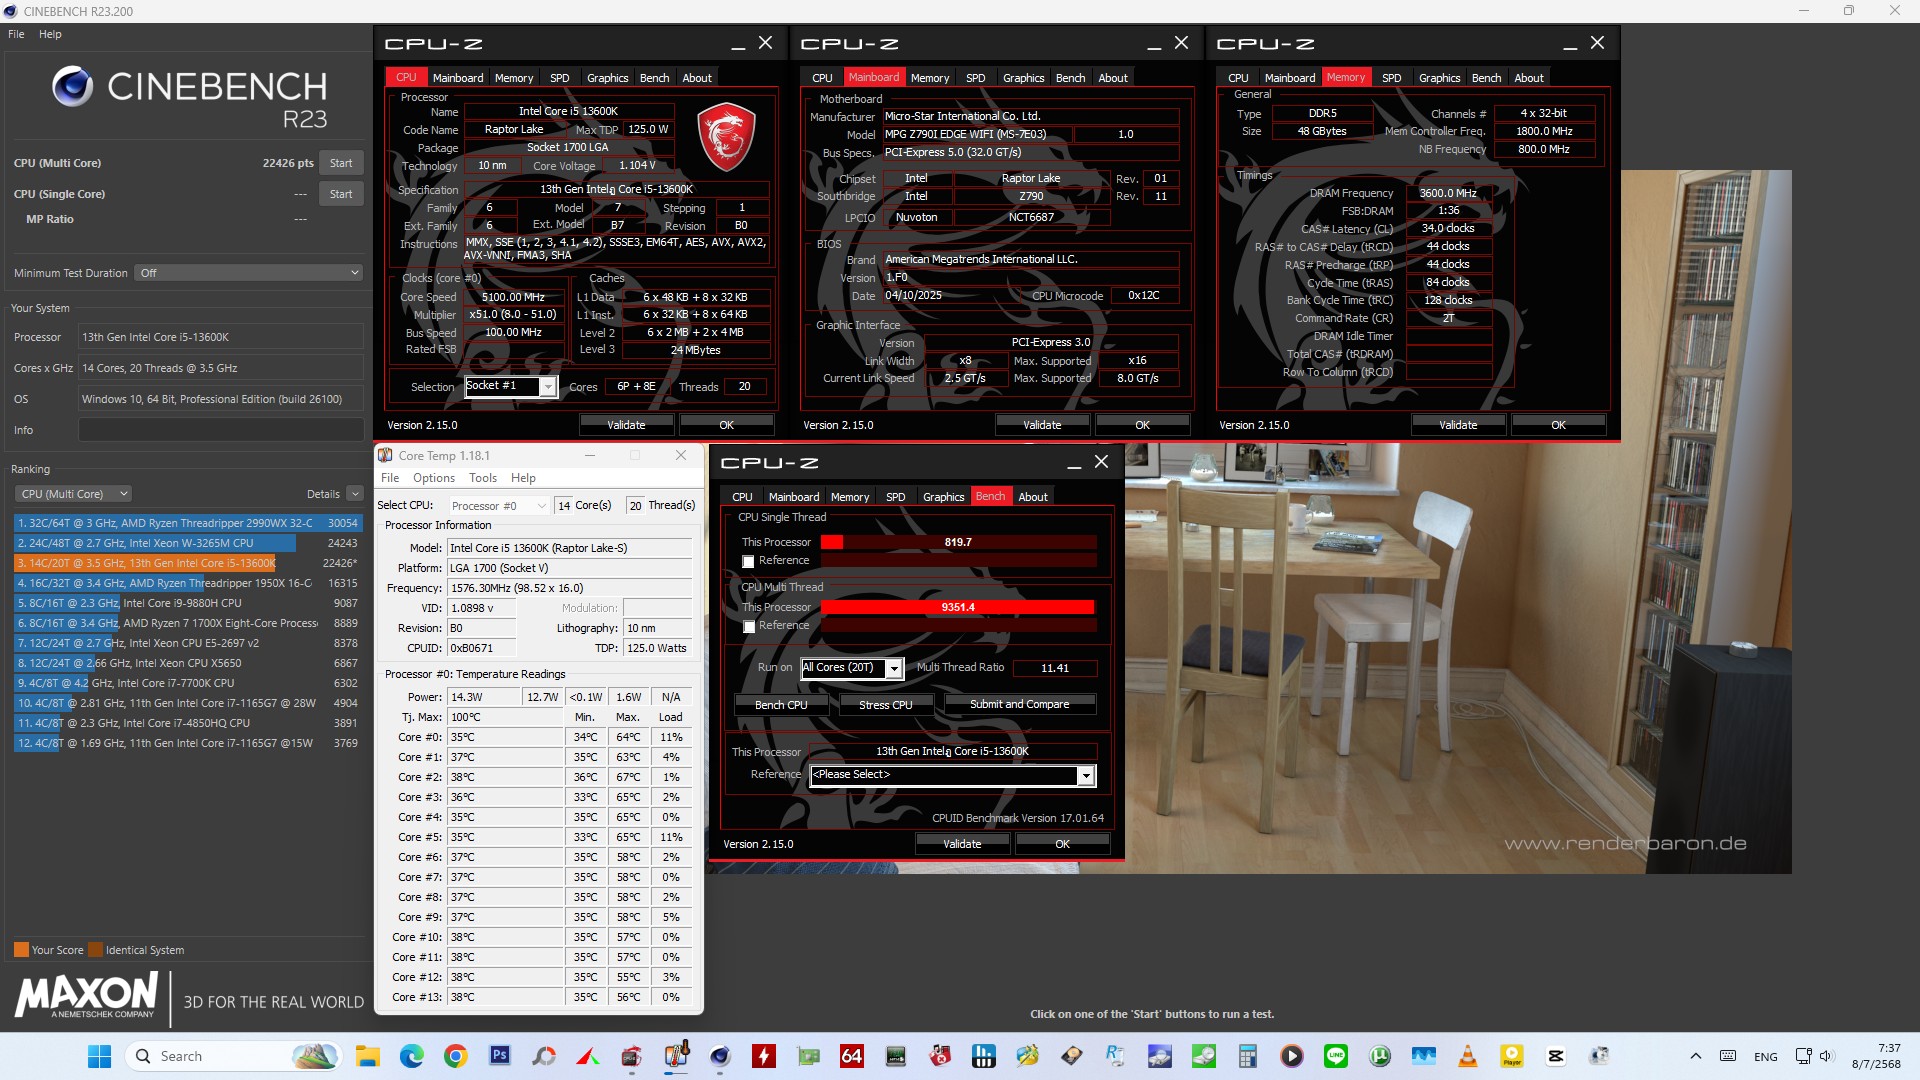Open the LINE messenger taskbar icon
Viewport: 1920px width, 1080px height.
[1336, 1056]
